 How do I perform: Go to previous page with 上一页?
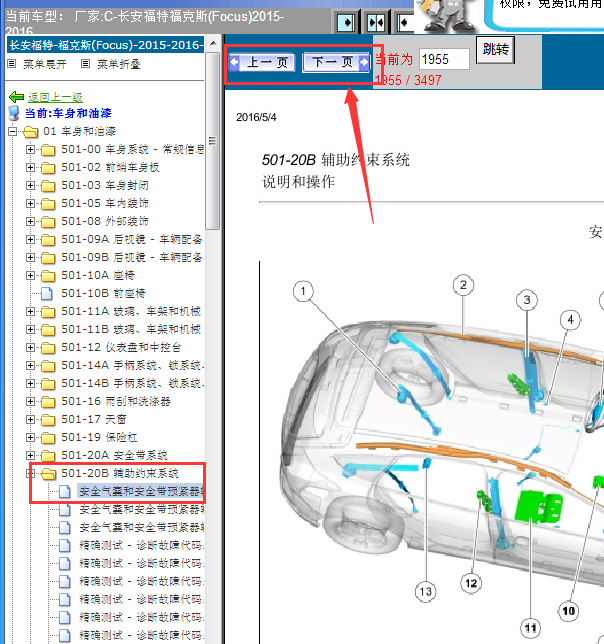[262, 62]
